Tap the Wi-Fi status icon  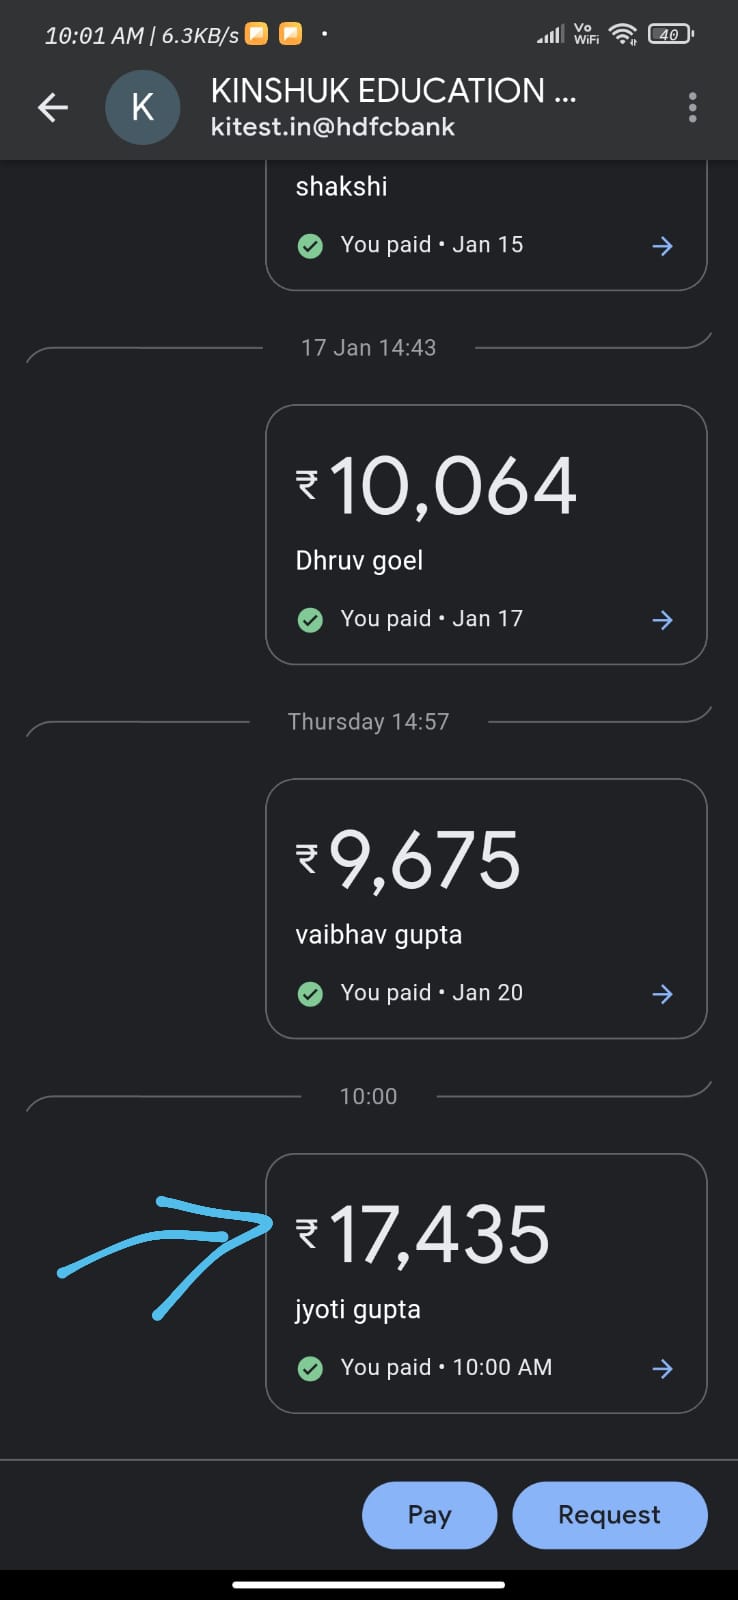tap(623, 35)
